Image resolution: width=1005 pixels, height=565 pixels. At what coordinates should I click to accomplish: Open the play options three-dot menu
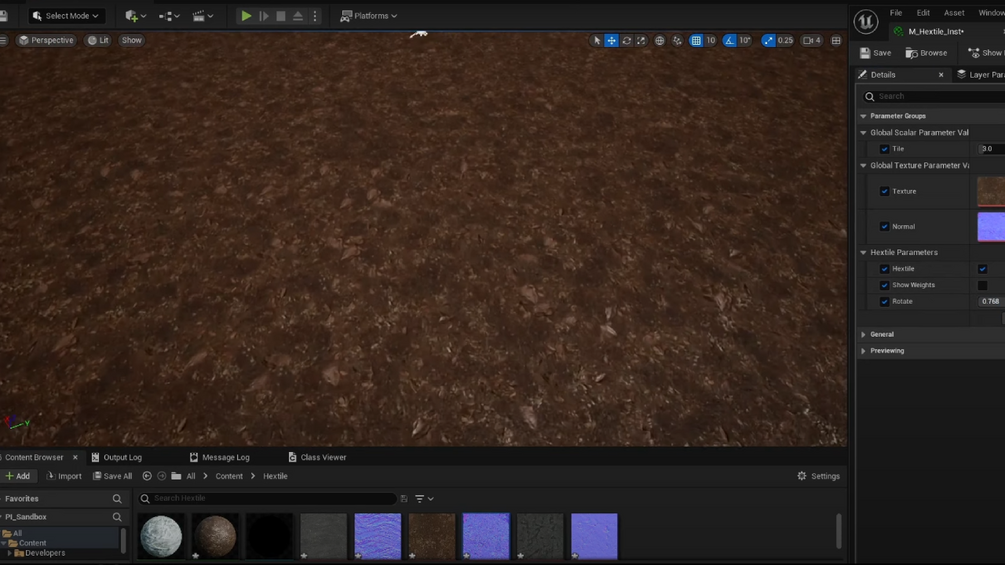pyautogui.click(x=315, y=16)
